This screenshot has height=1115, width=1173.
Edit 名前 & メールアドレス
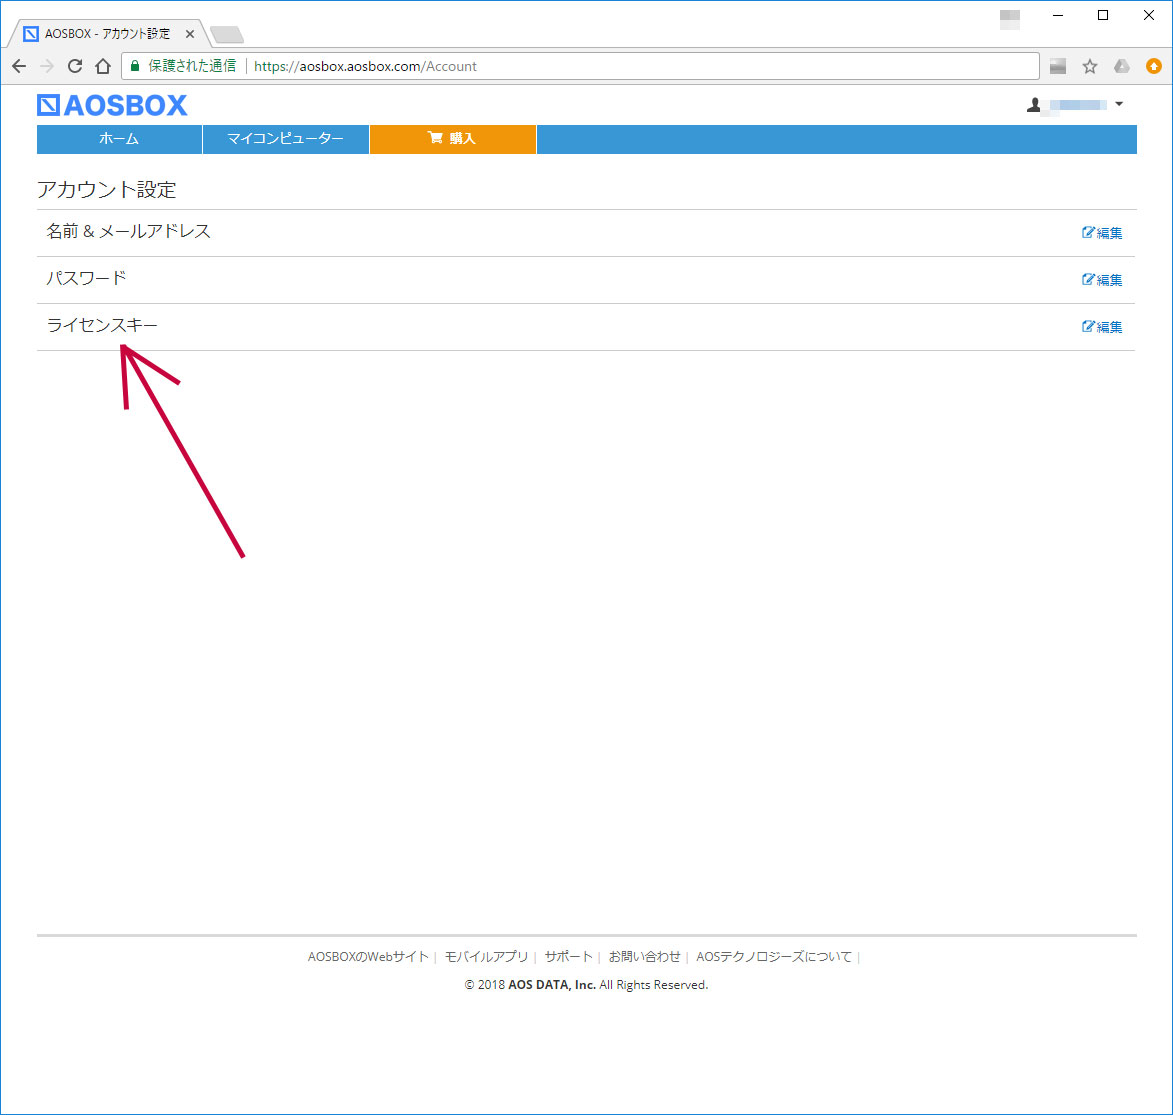(1102, 233)
